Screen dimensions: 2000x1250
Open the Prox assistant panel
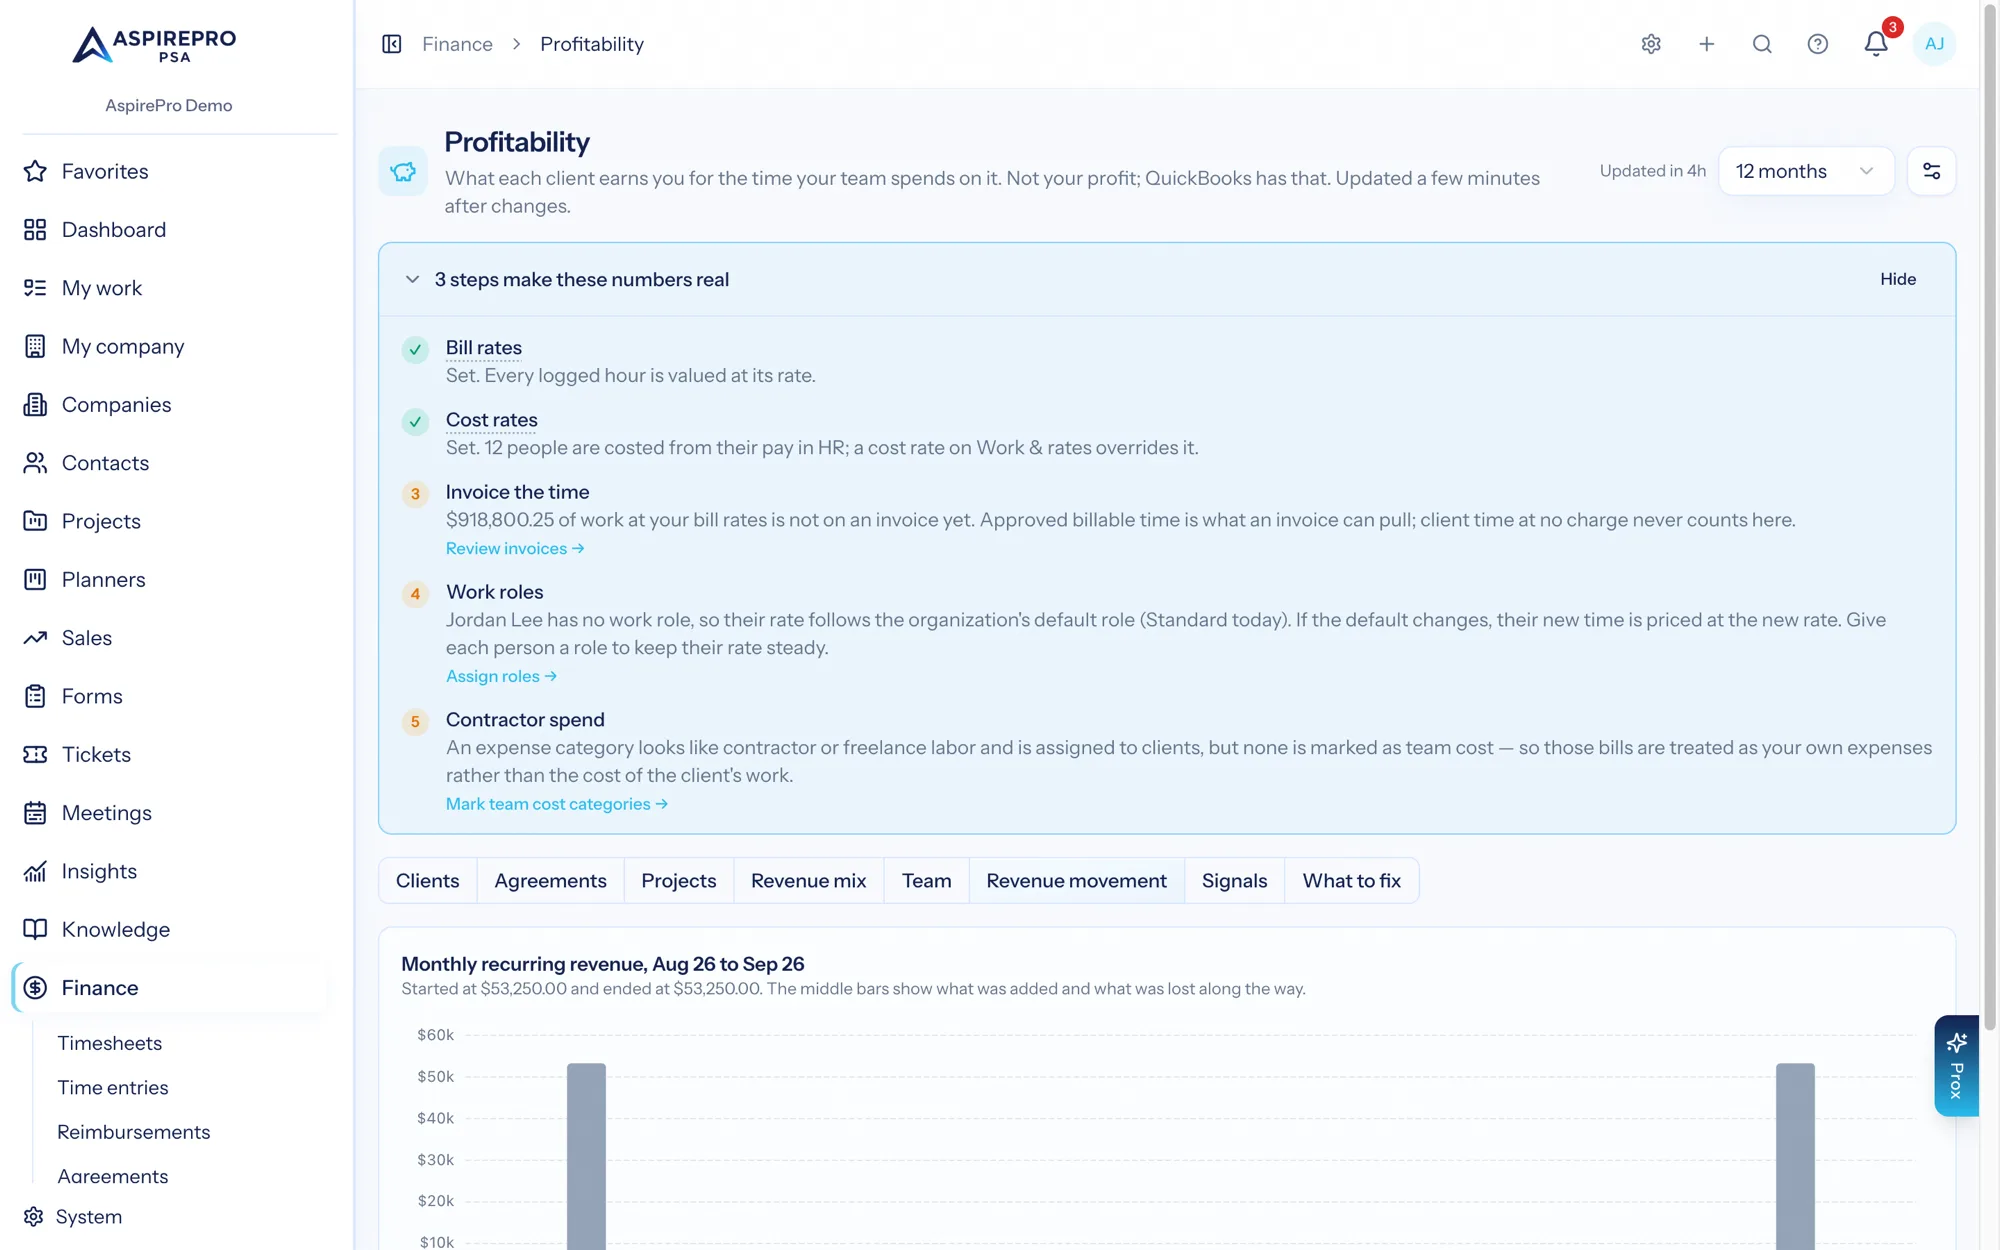1957,1066
